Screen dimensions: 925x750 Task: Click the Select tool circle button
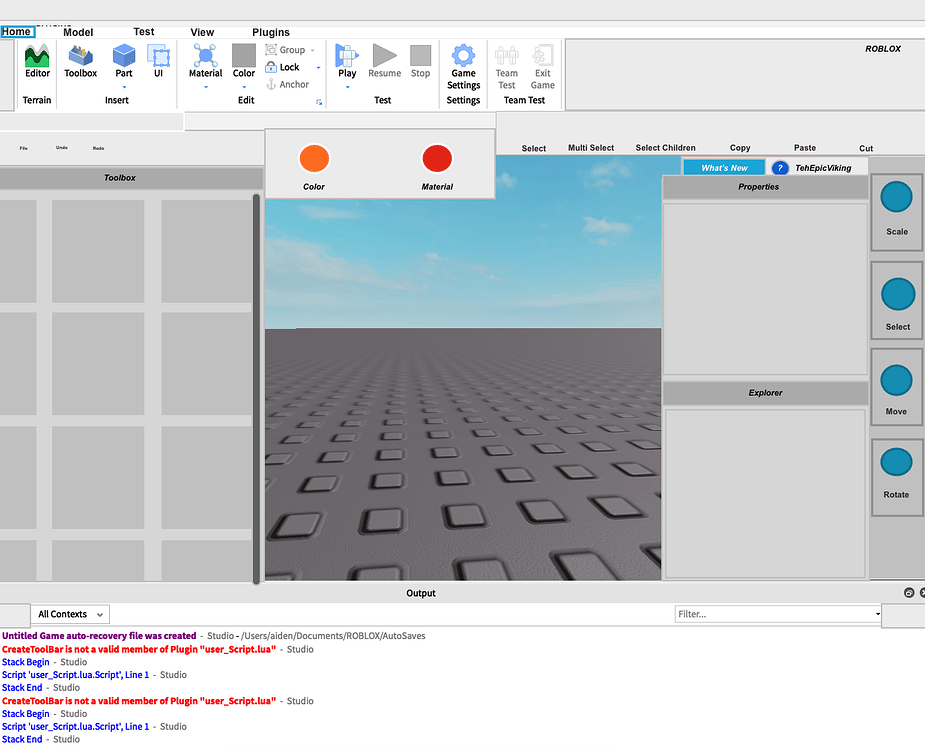897,293
